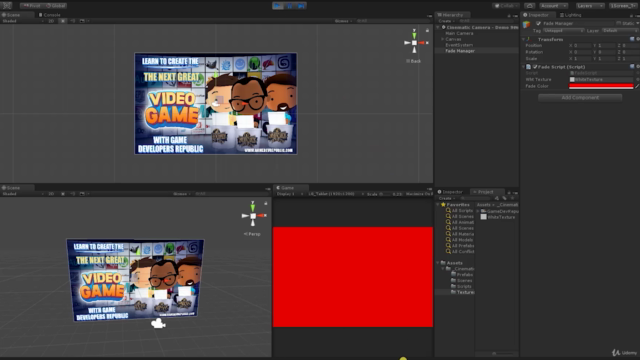
Task: Click the Back view label under gizmo
Action: coord(413,61)
